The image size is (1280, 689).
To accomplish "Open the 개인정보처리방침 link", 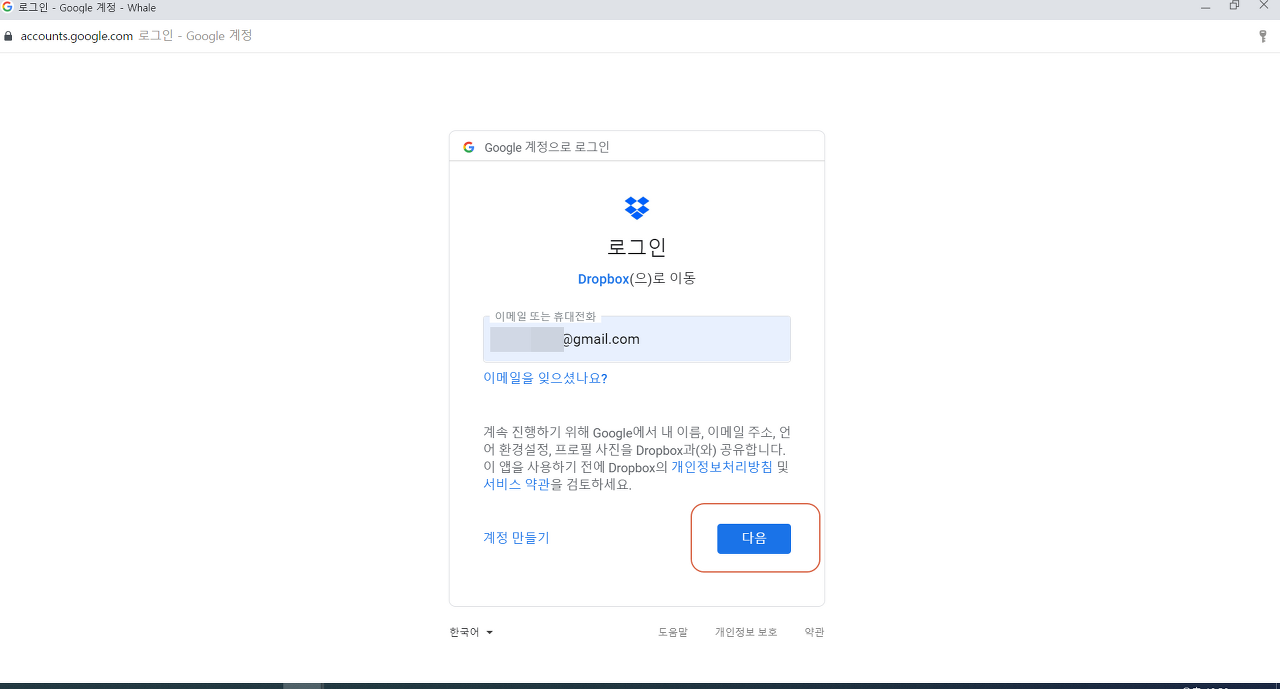I will pos(722,467).
